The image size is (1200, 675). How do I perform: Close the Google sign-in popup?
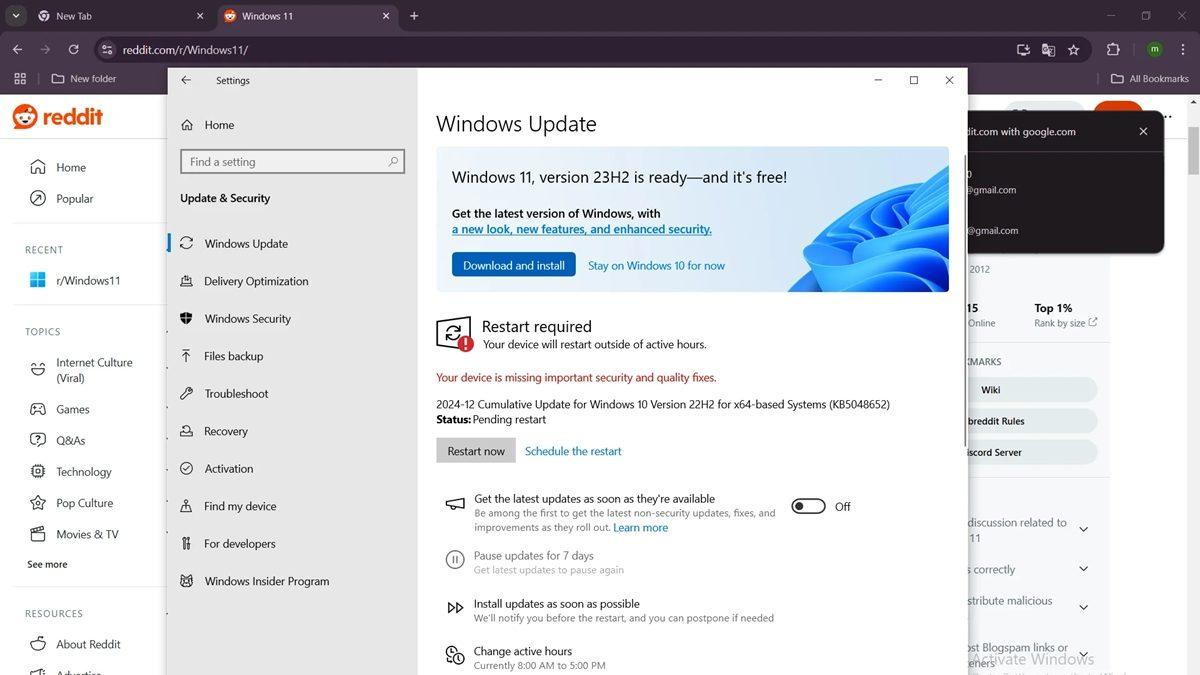pyautogui.click(x=1143, y=131)
